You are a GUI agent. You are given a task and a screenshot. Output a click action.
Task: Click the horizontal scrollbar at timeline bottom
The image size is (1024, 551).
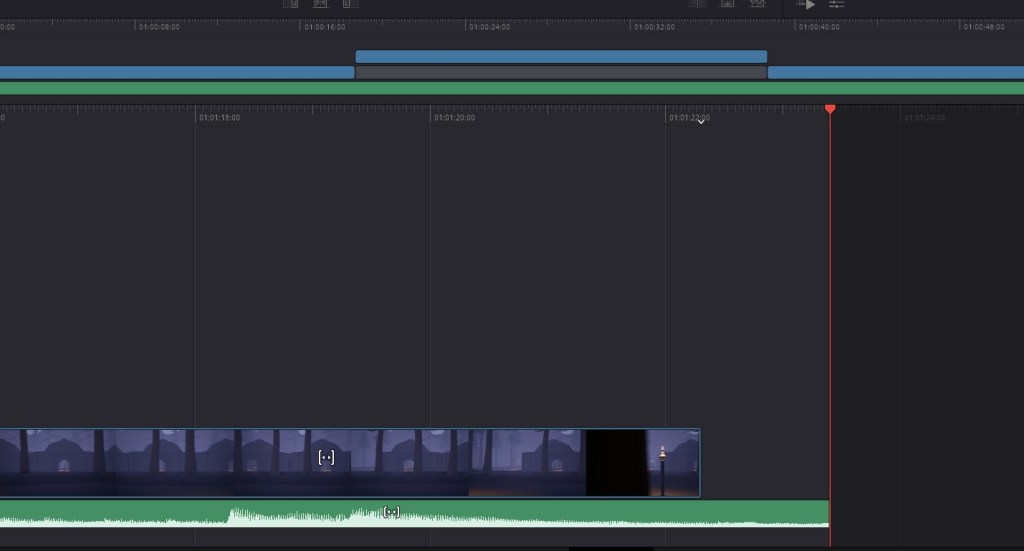[x=610, y=548]
